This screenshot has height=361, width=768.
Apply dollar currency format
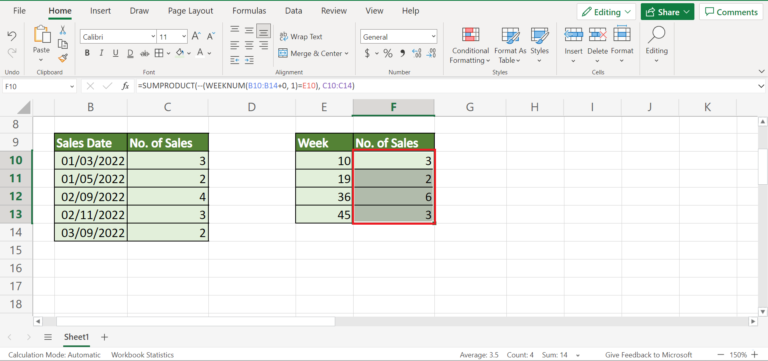tap(367, 53)
